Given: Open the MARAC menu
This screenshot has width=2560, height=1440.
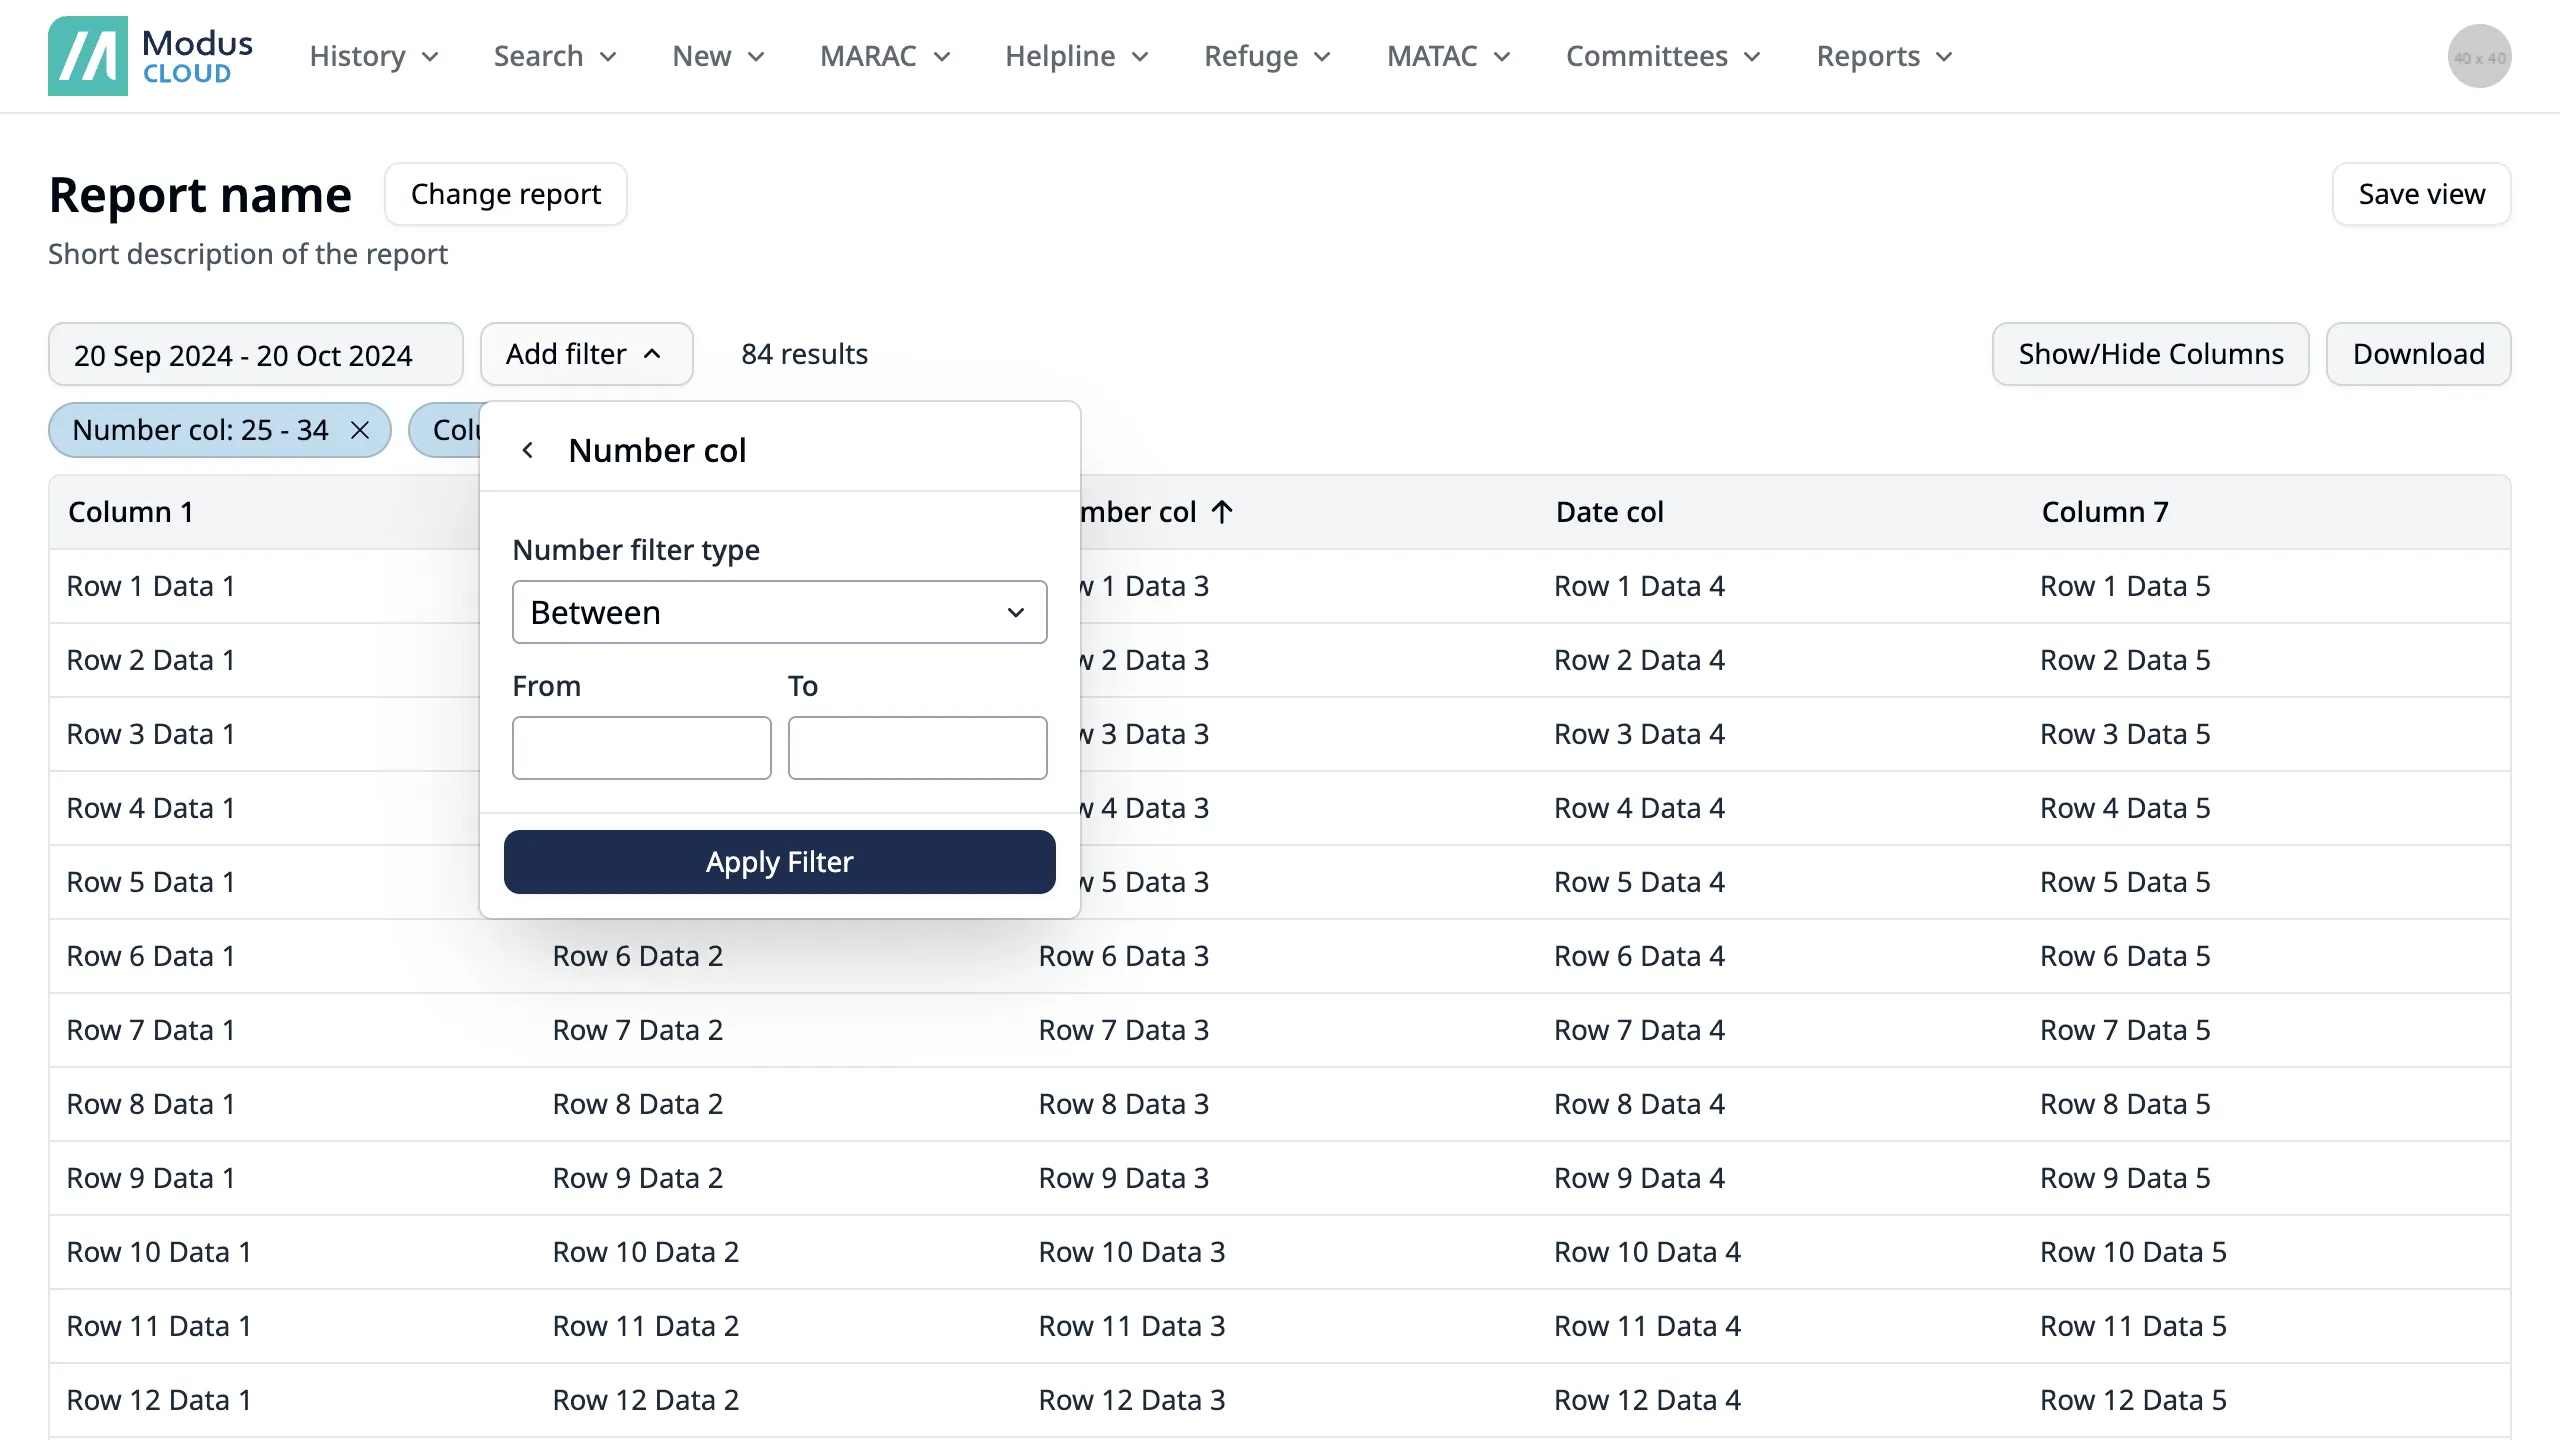Looking at the screenshot, I should pyautogui.click(x=884, y=56).
